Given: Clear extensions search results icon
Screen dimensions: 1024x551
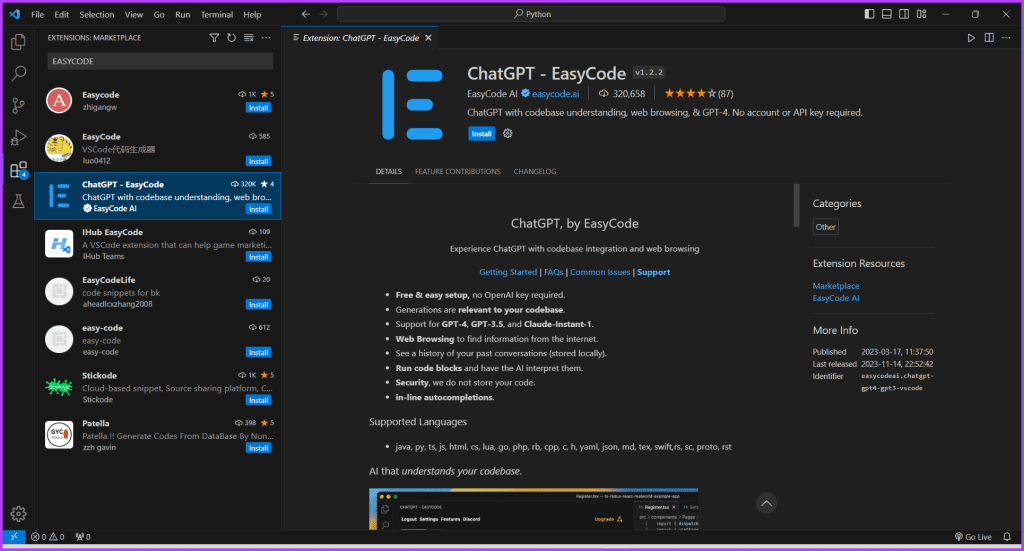Looking at the screenshot, I should click(249, 38).
